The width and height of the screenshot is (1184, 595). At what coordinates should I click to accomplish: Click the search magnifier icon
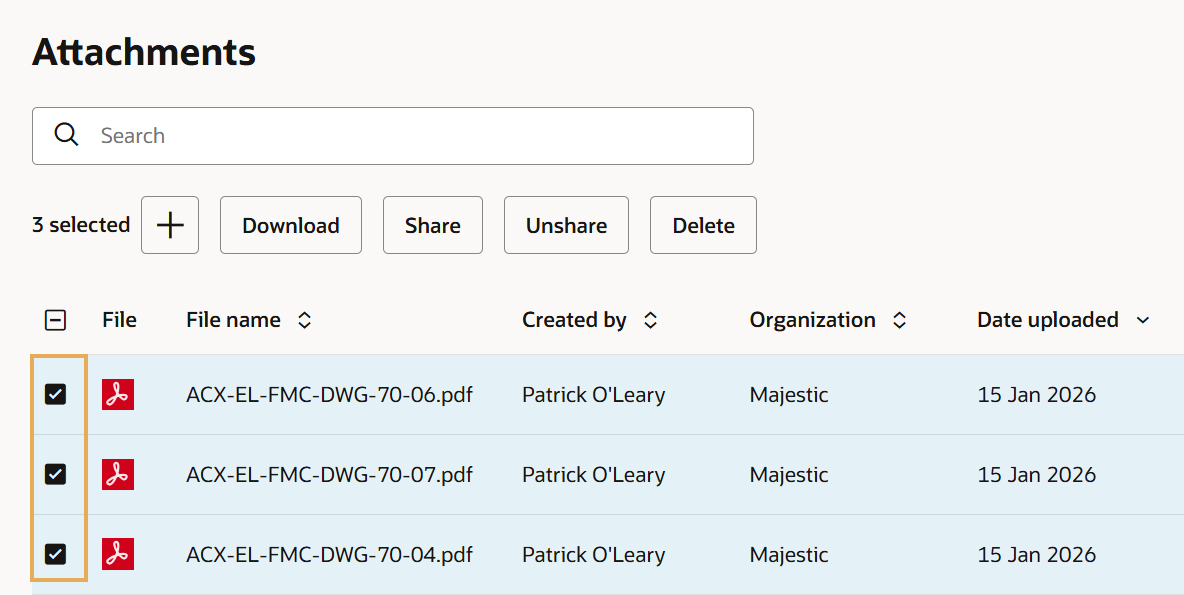[66, 135]
